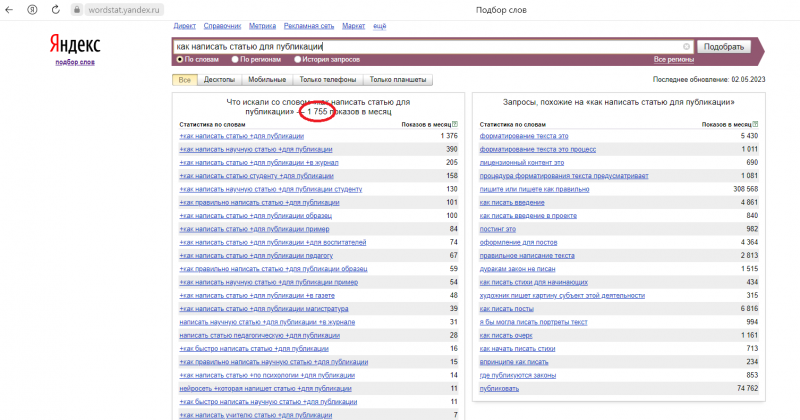
Task: Open query для публикации образец with 100 shows
Action: 255,216
